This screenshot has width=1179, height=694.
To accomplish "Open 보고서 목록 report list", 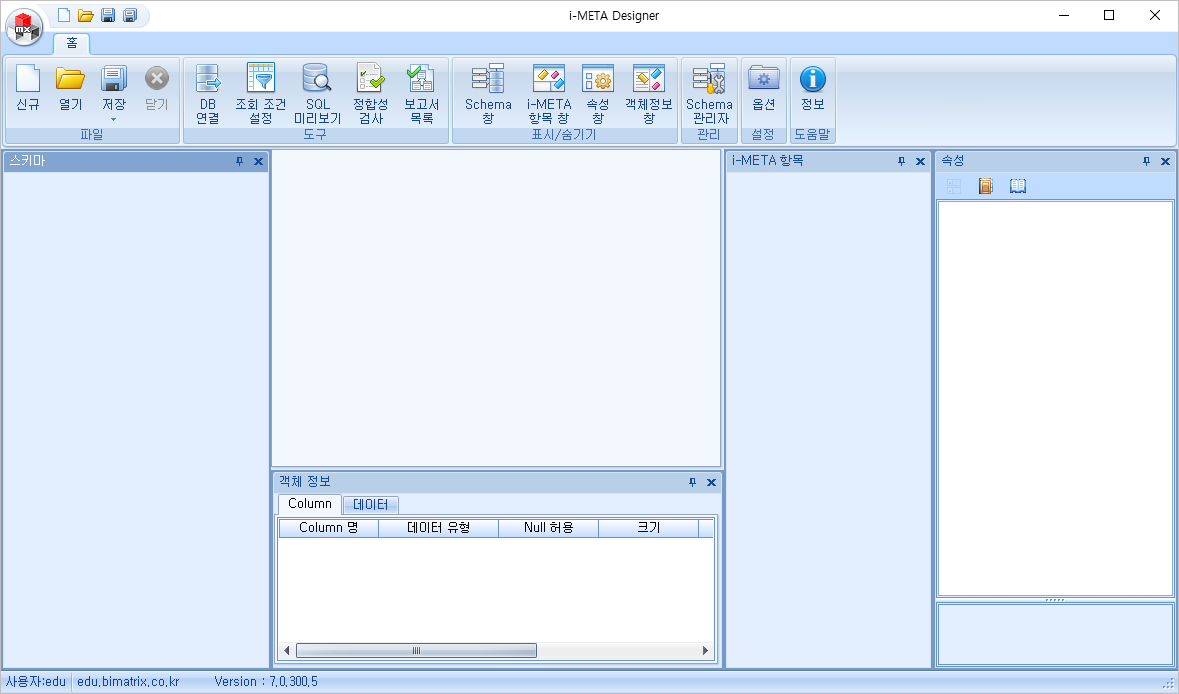I will pos(421,94).
